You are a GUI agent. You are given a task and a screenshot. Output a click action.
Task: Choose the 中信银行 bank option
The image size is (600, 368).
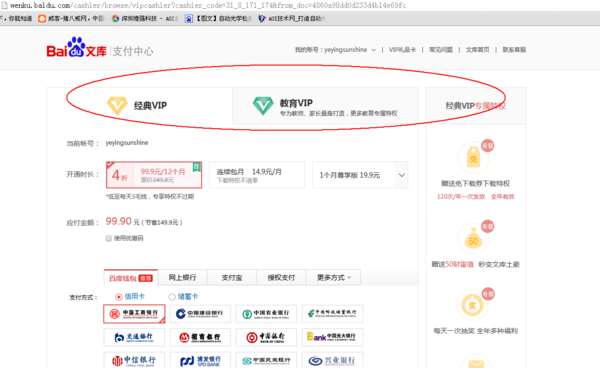[x=134, y=360]
